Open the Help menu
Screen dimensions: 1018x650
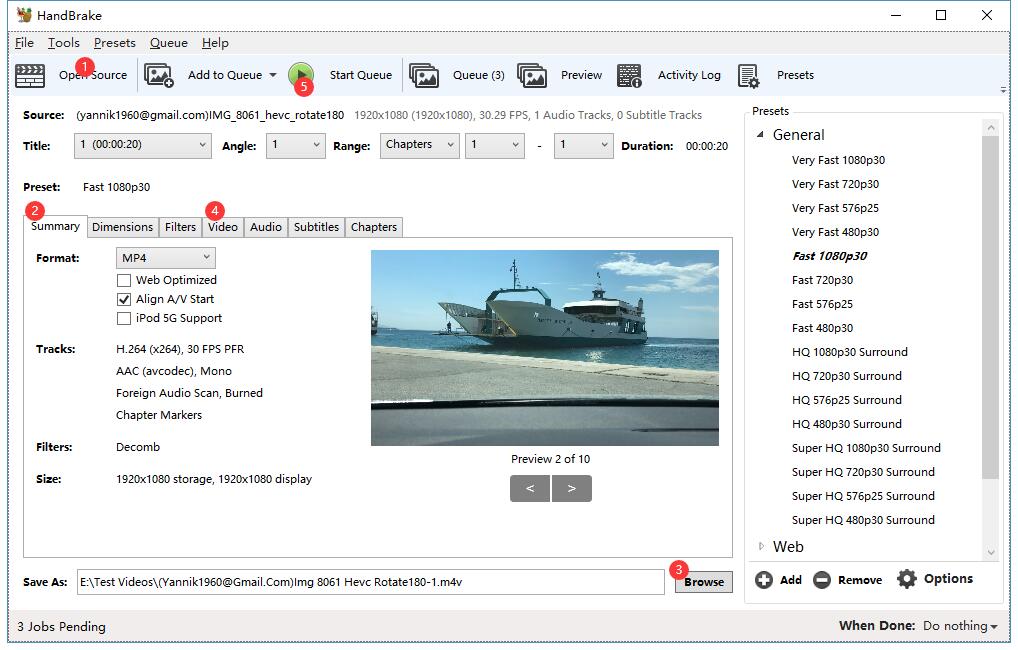(x=215, y=43)
